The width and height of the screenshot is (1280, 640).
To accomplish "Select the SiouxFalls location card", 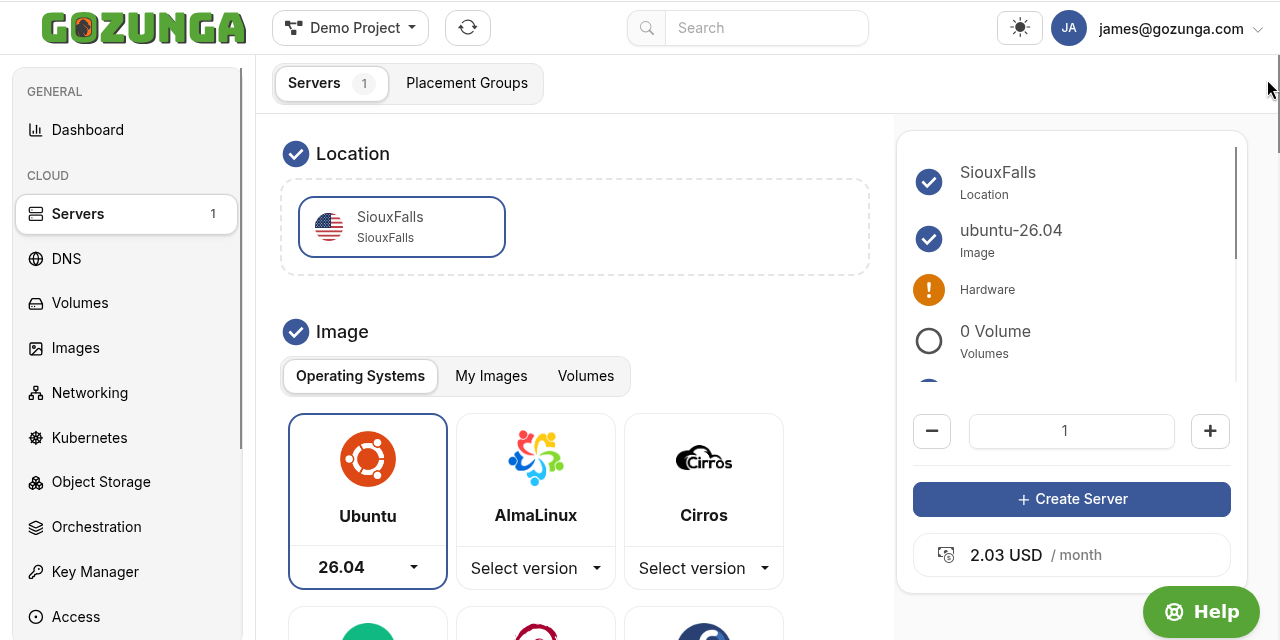I will click(x=402, y=227).
